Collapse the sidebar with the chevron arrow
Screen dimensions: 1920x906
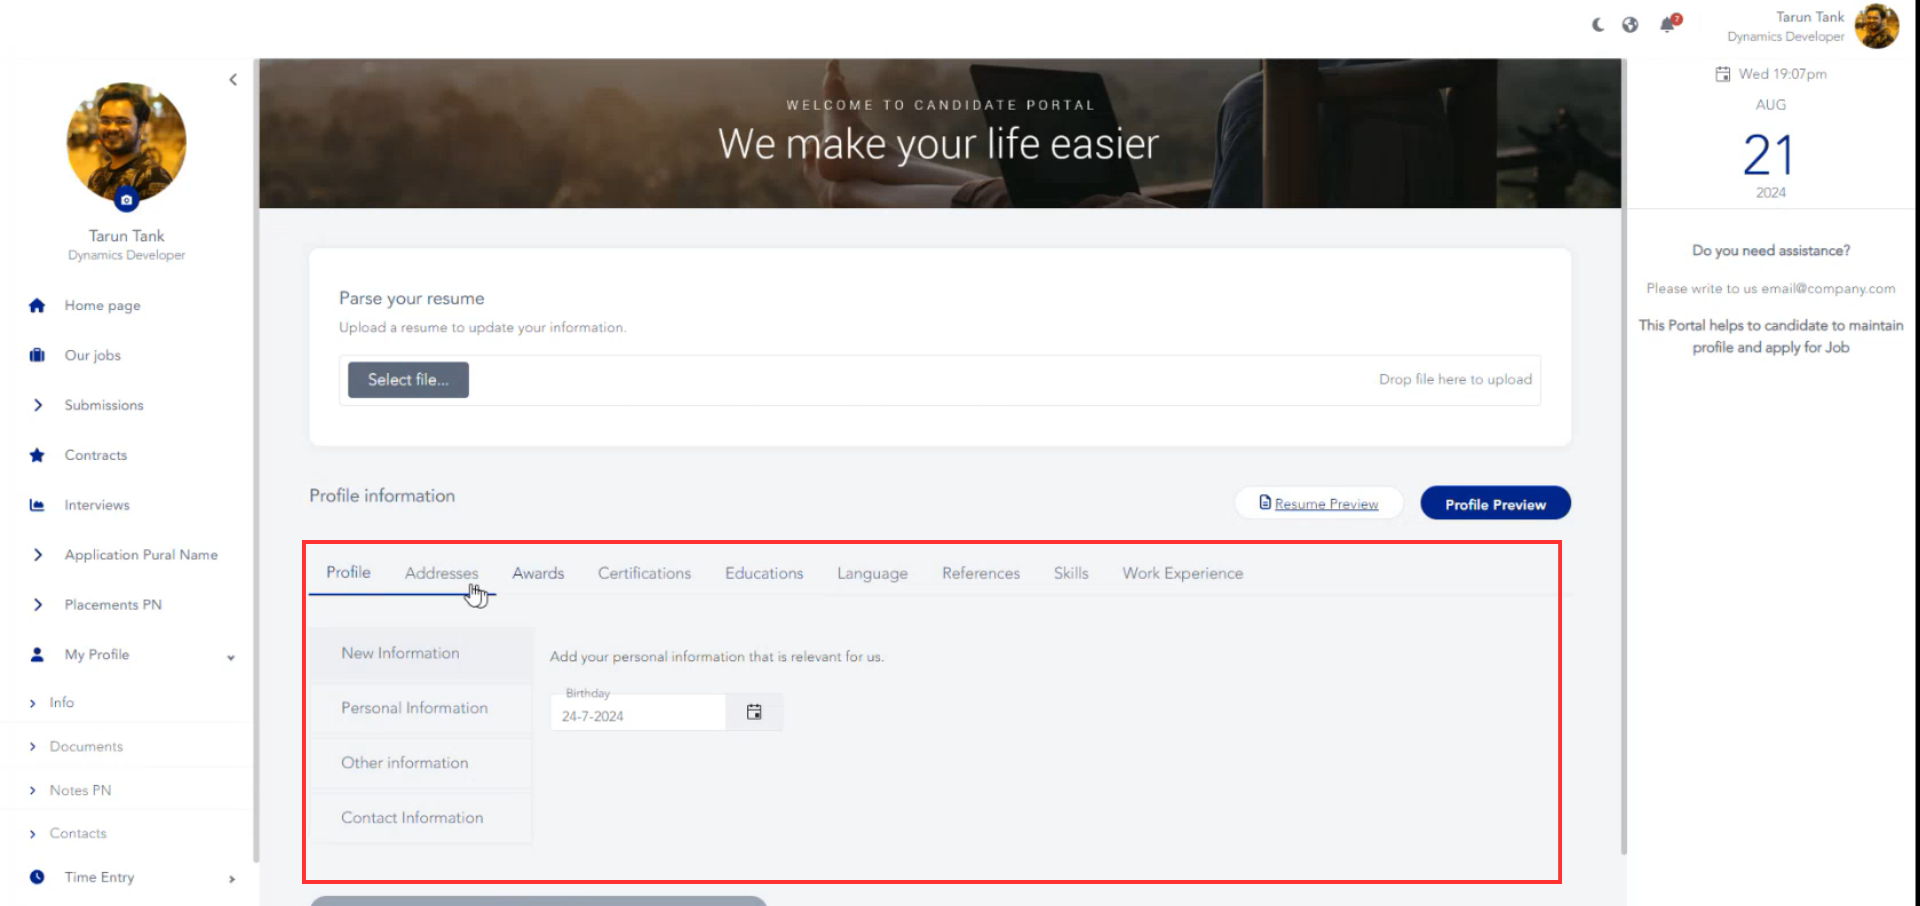233,80
